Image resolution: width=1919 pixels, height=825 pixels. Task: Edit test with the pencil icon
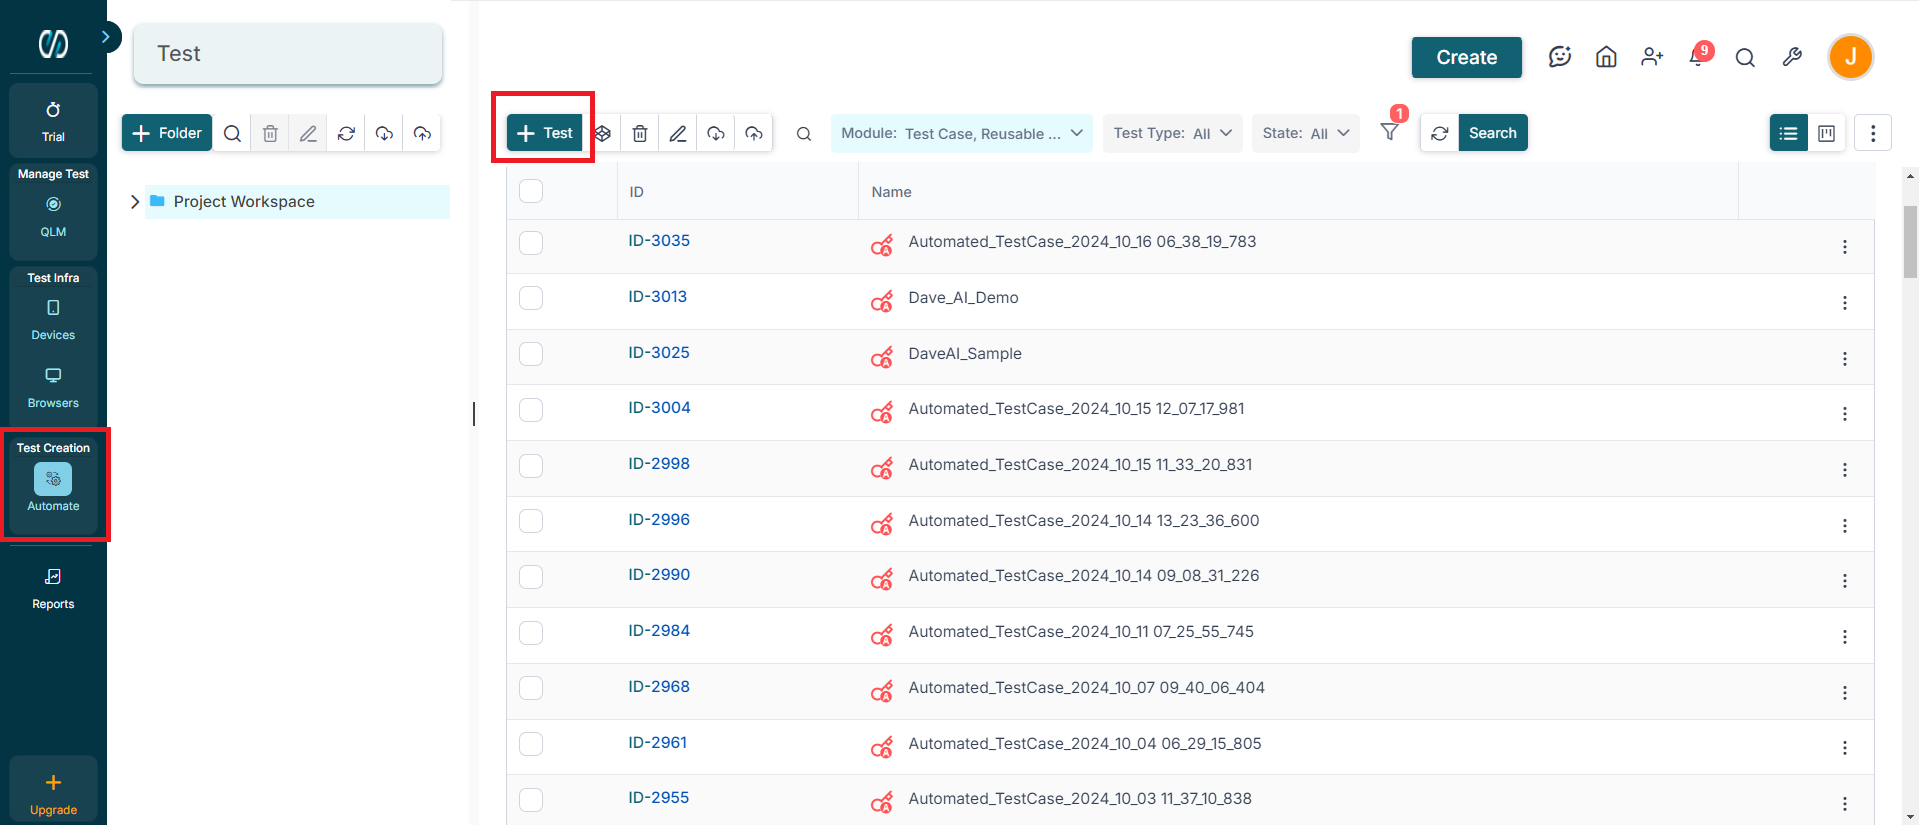click(x=678, y=133)
